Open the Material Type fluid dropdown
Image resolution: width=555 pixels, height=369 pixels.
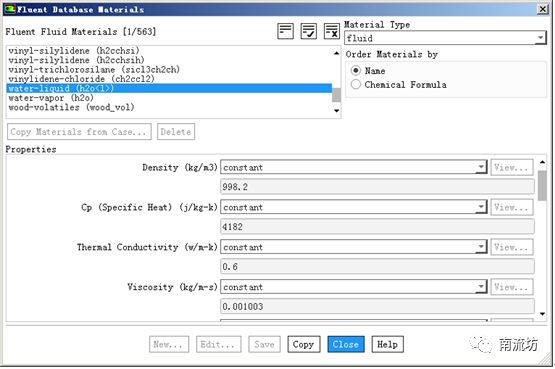coord(445,38)
